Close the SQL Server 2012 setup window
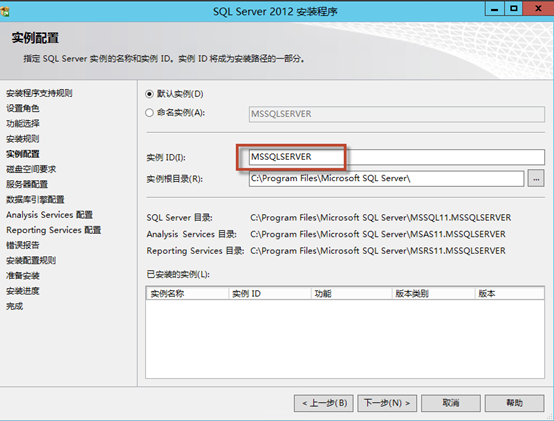 click(x=538, y=8)
